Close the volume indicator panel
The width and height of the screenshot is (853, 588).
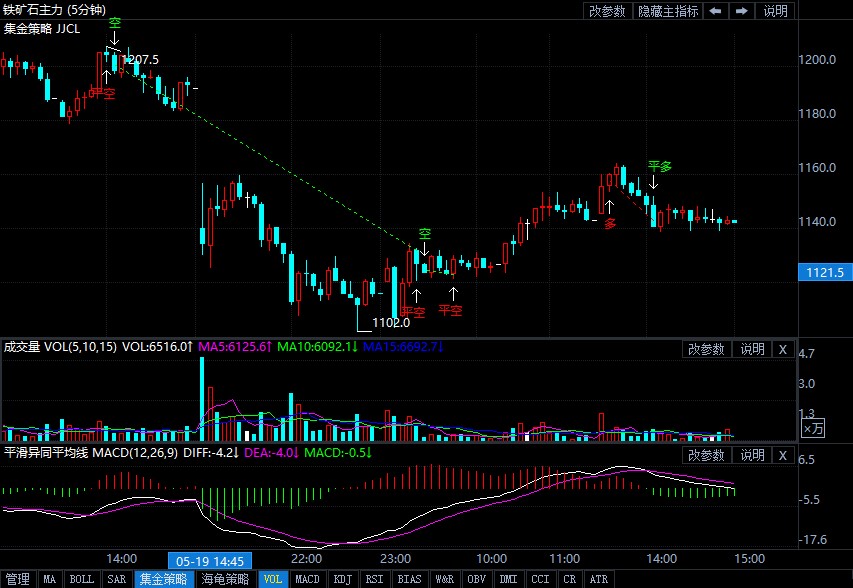pyautogui.click(x=783, y=349)
